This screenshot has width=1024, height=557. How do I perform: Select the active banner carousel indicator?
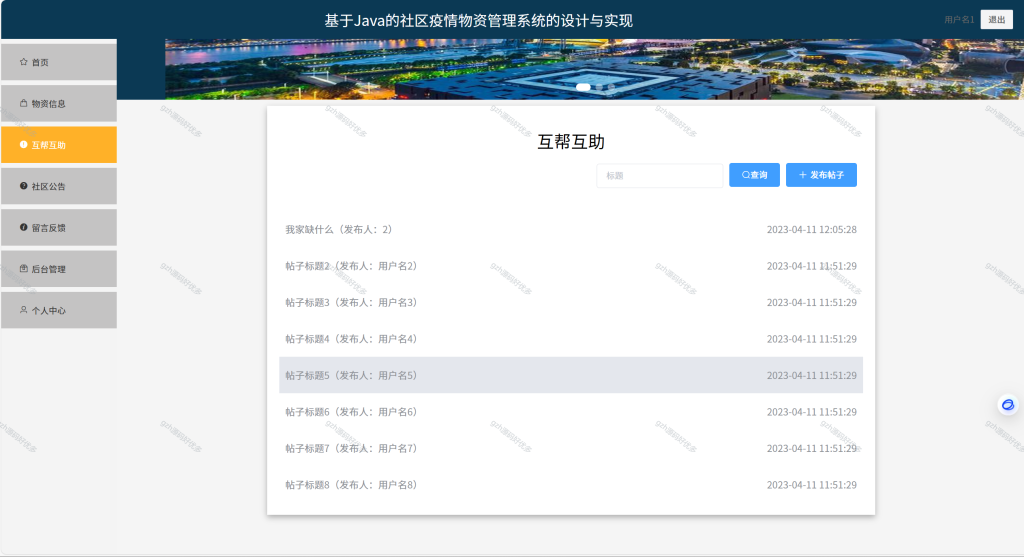tap(583, 87)
